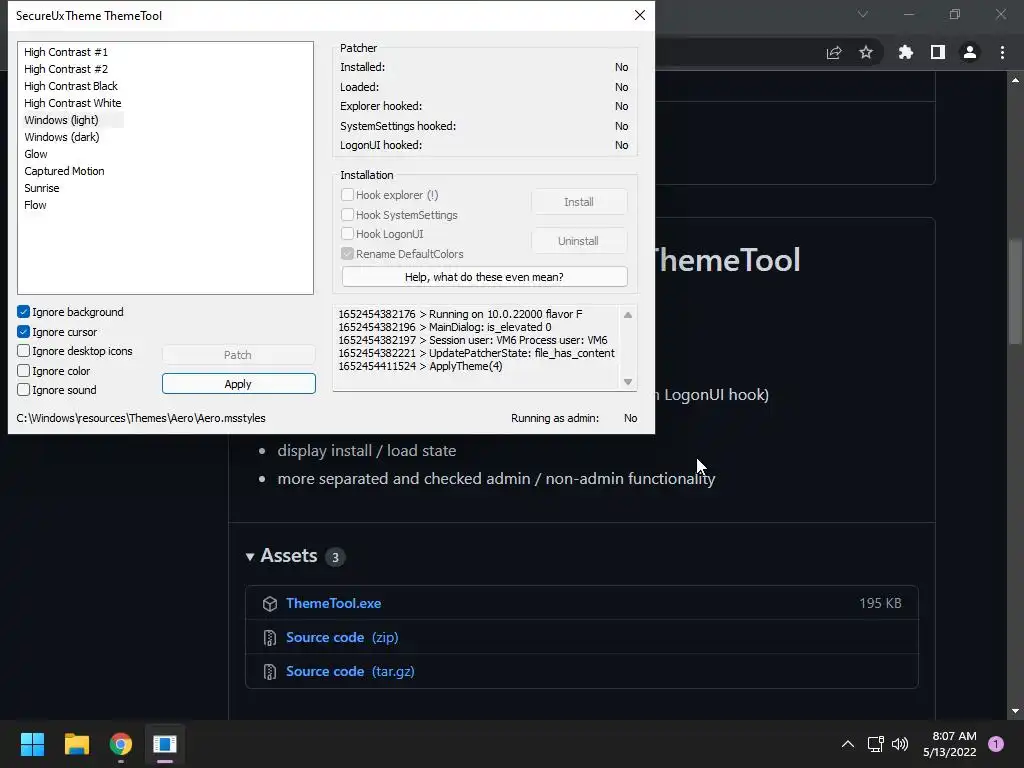
Task: Check the Hook SystemSettings option
Action: tap(347, 214)
